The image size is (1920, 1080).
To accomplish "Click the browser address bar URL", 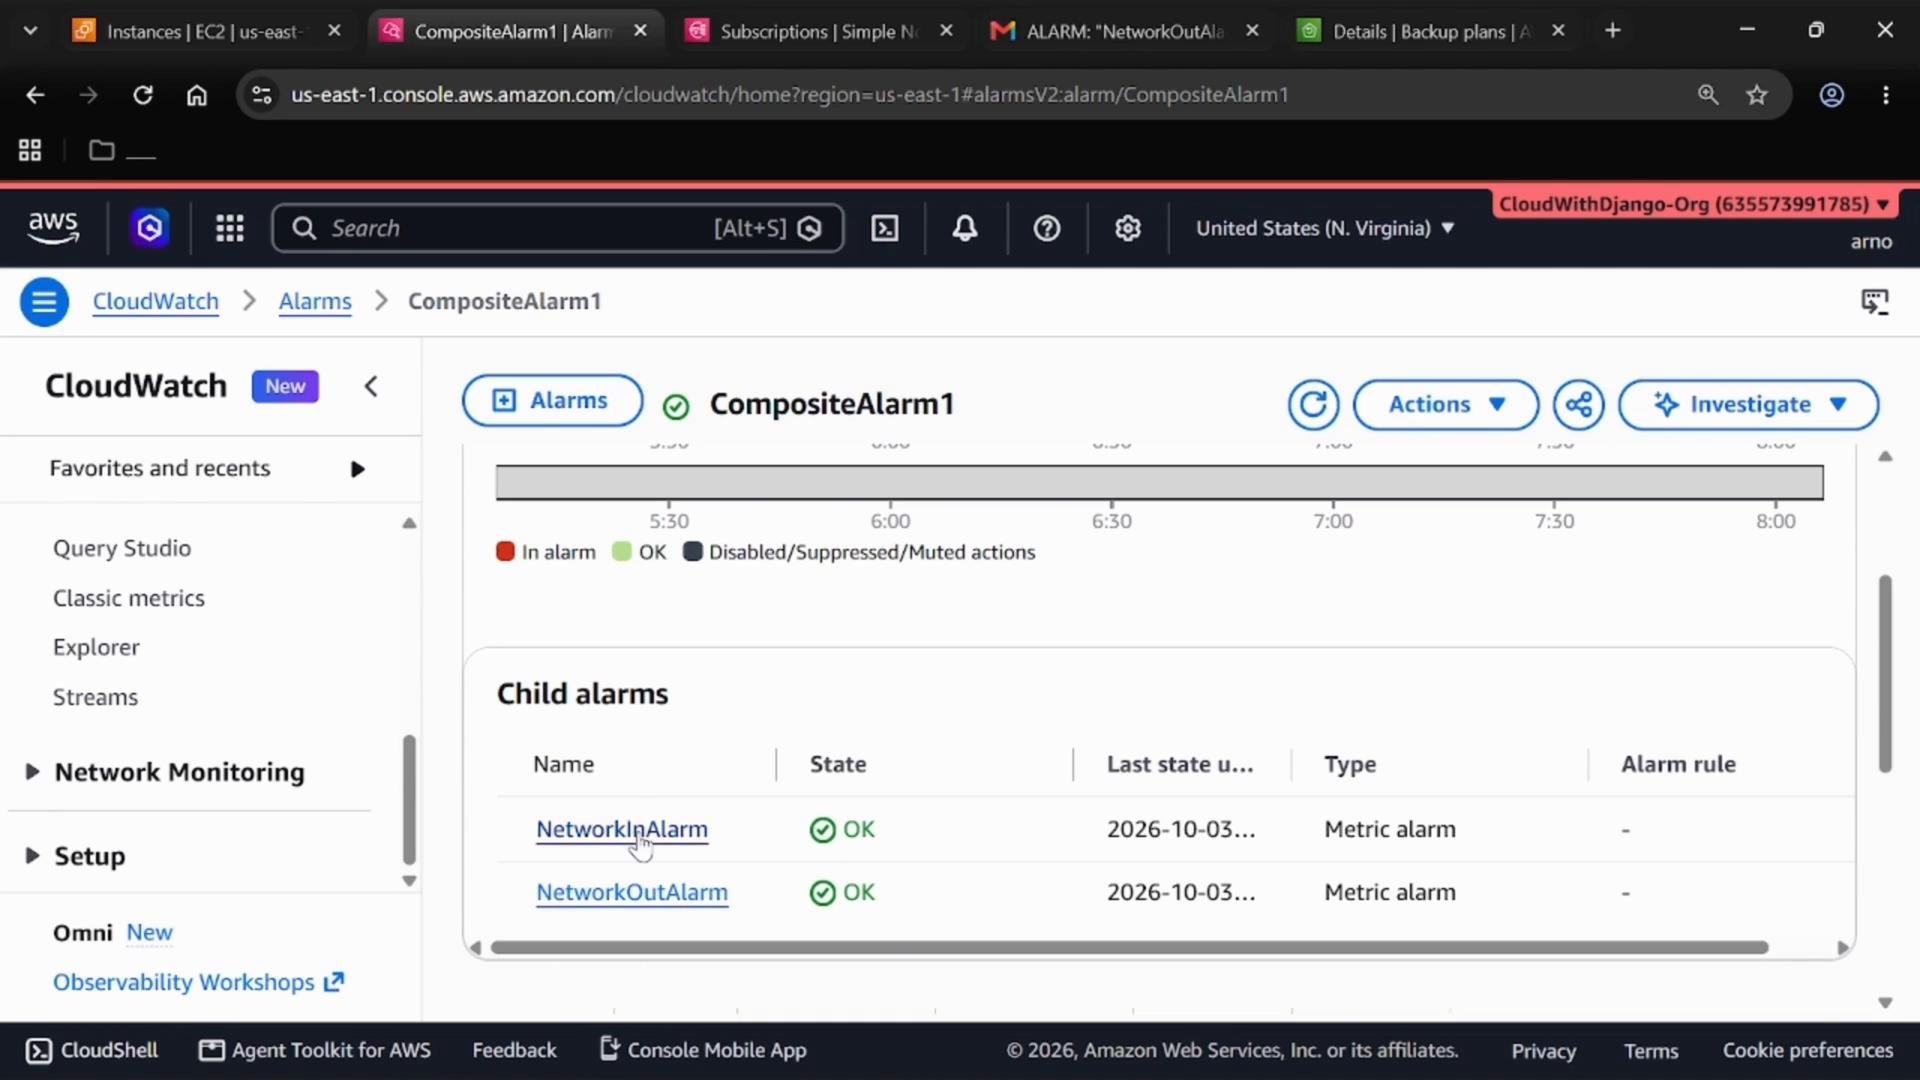I will (x=789, y=95).
